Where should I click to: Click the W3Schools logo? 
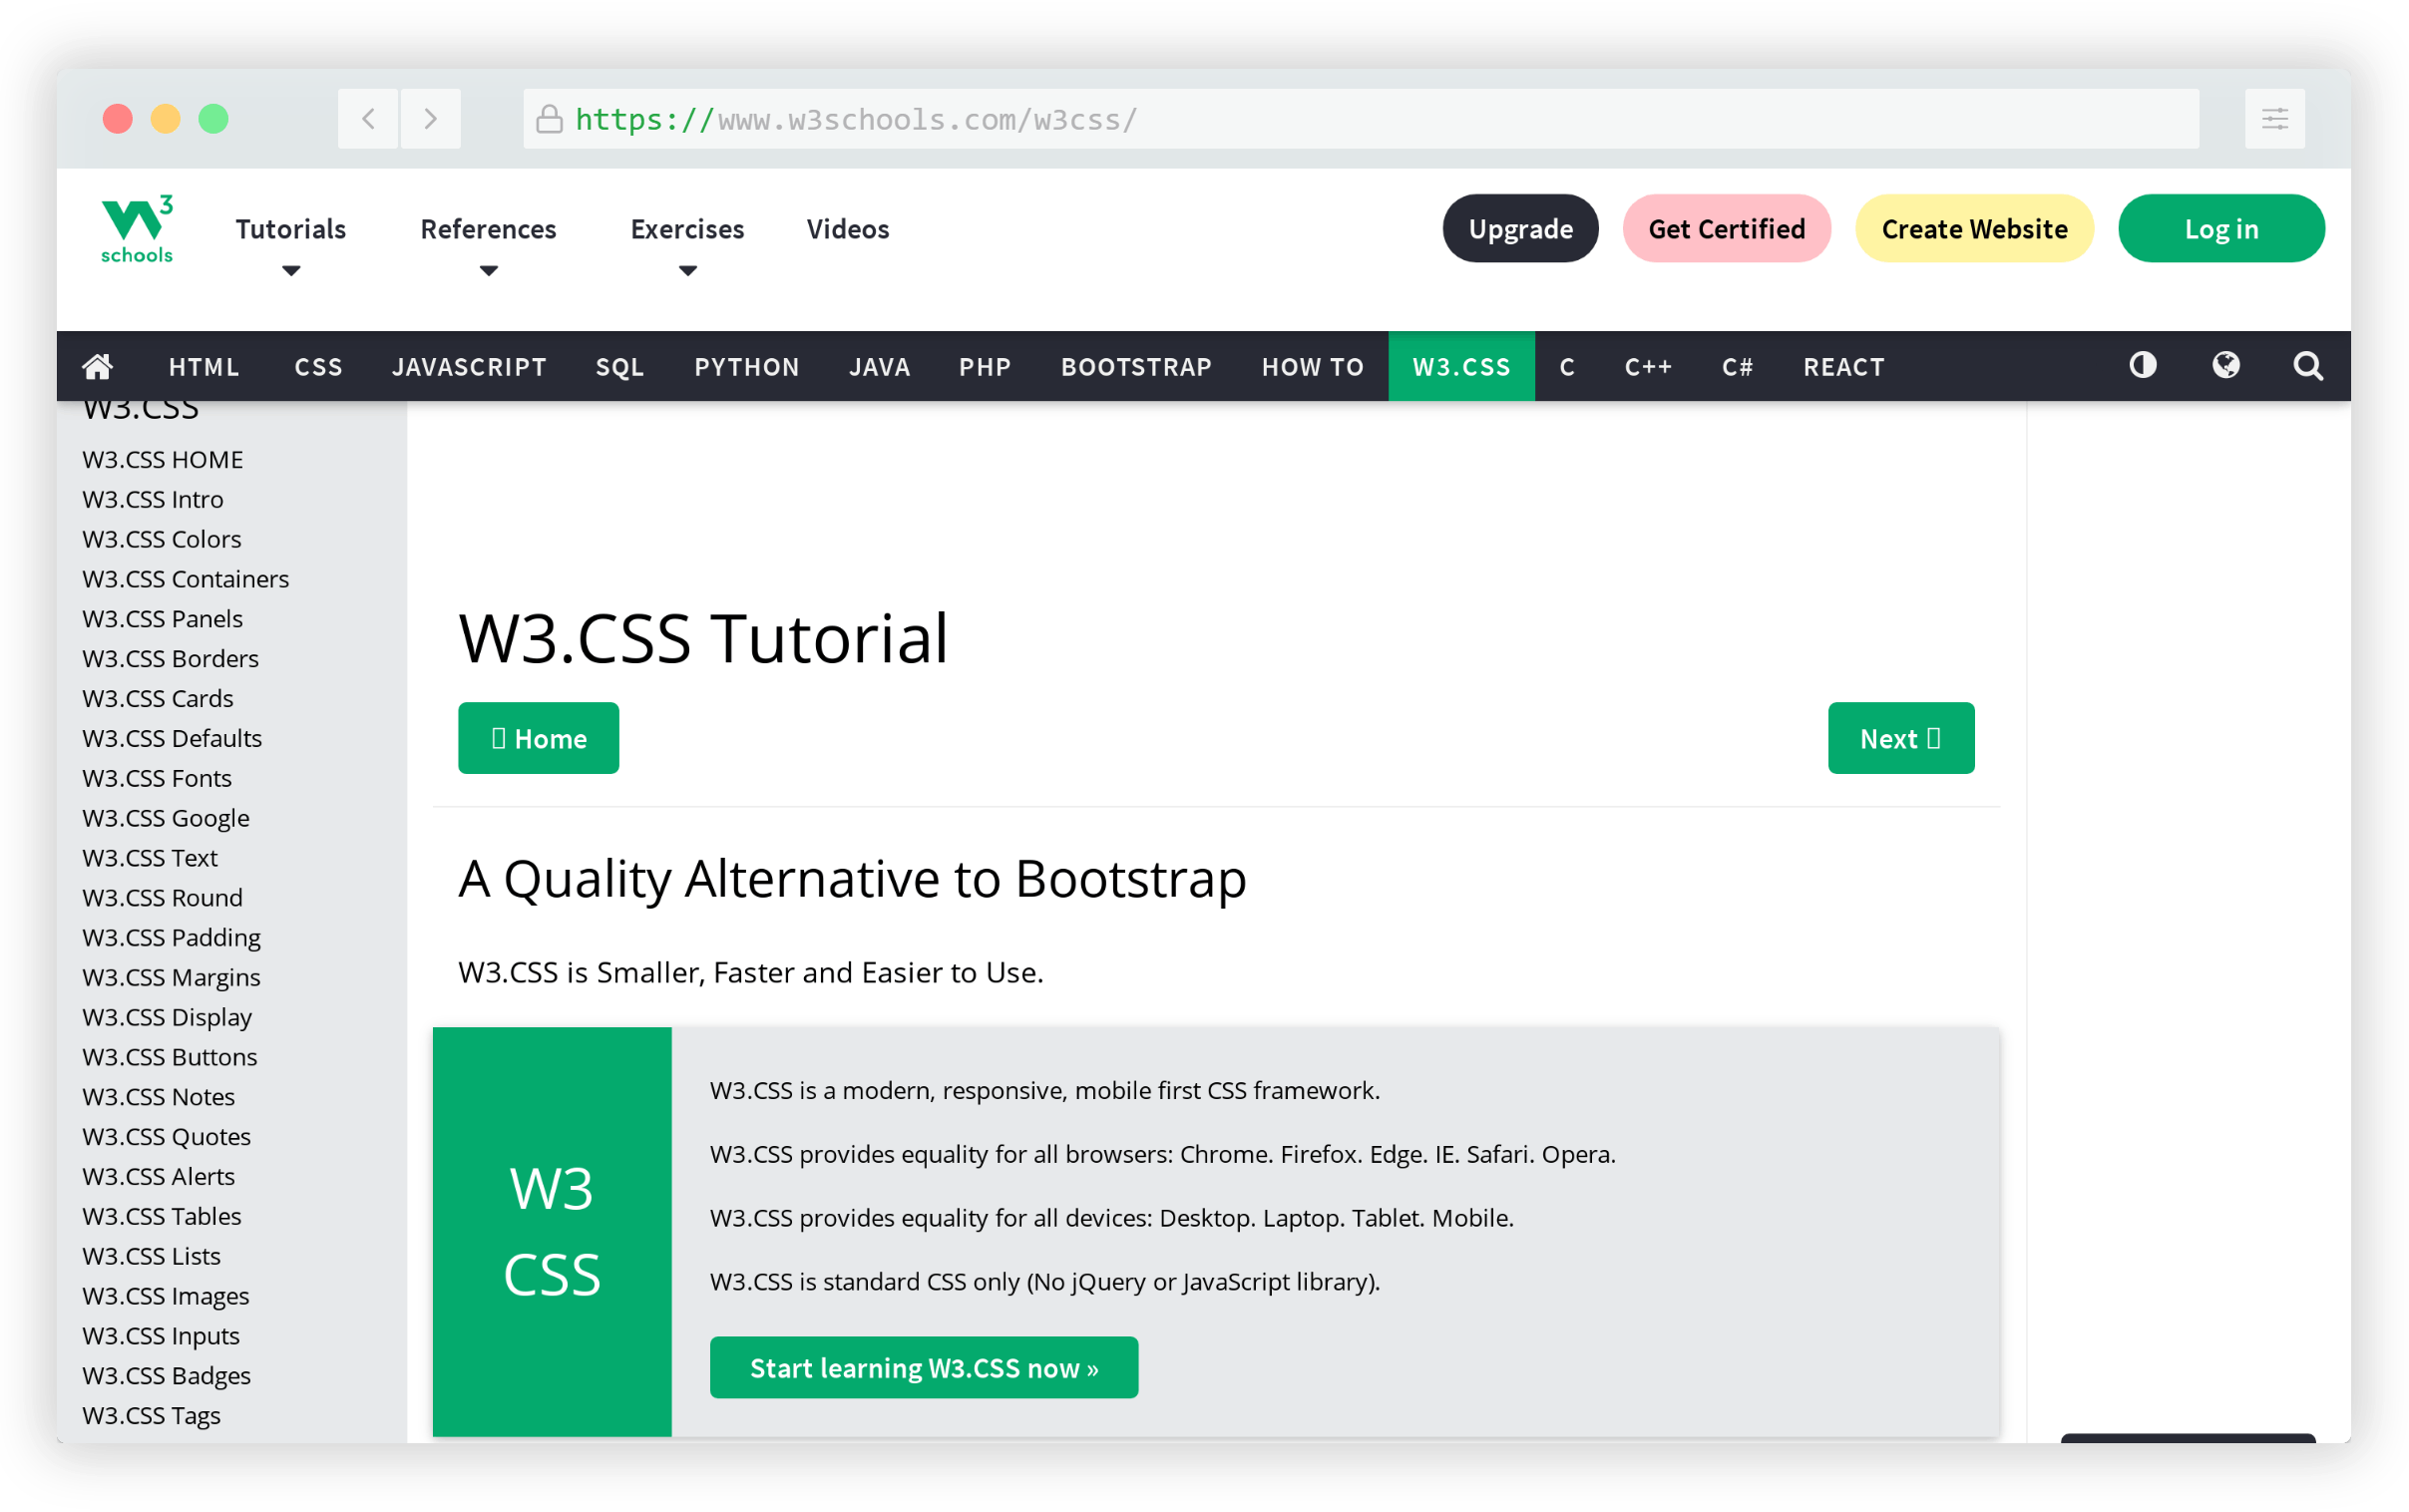tap(136, 228)
